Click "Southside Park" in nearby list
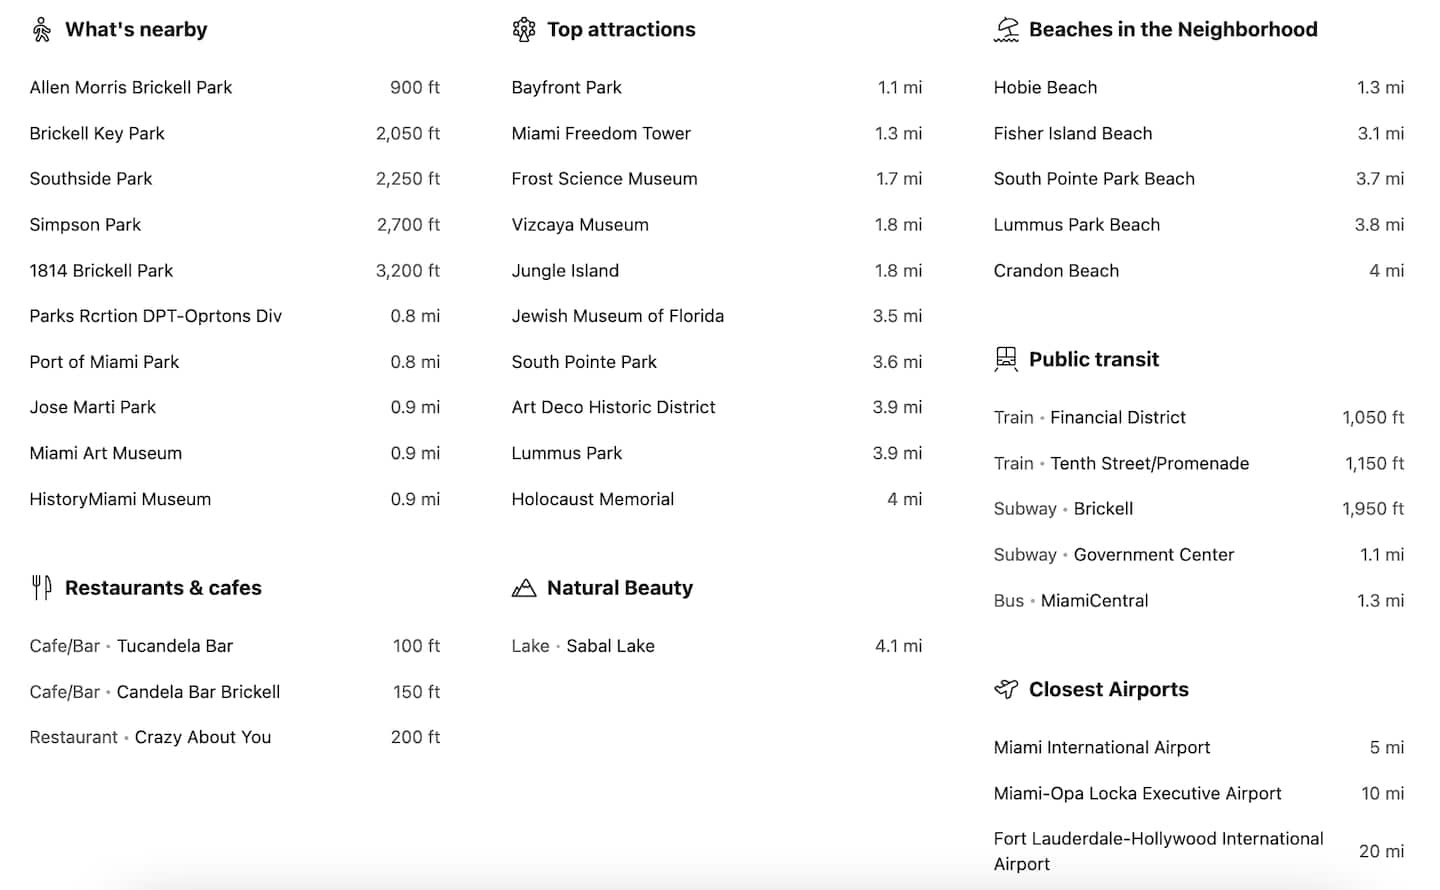Image resolution: width=1440 pixels, height=890 pixels. coord(91,179)
